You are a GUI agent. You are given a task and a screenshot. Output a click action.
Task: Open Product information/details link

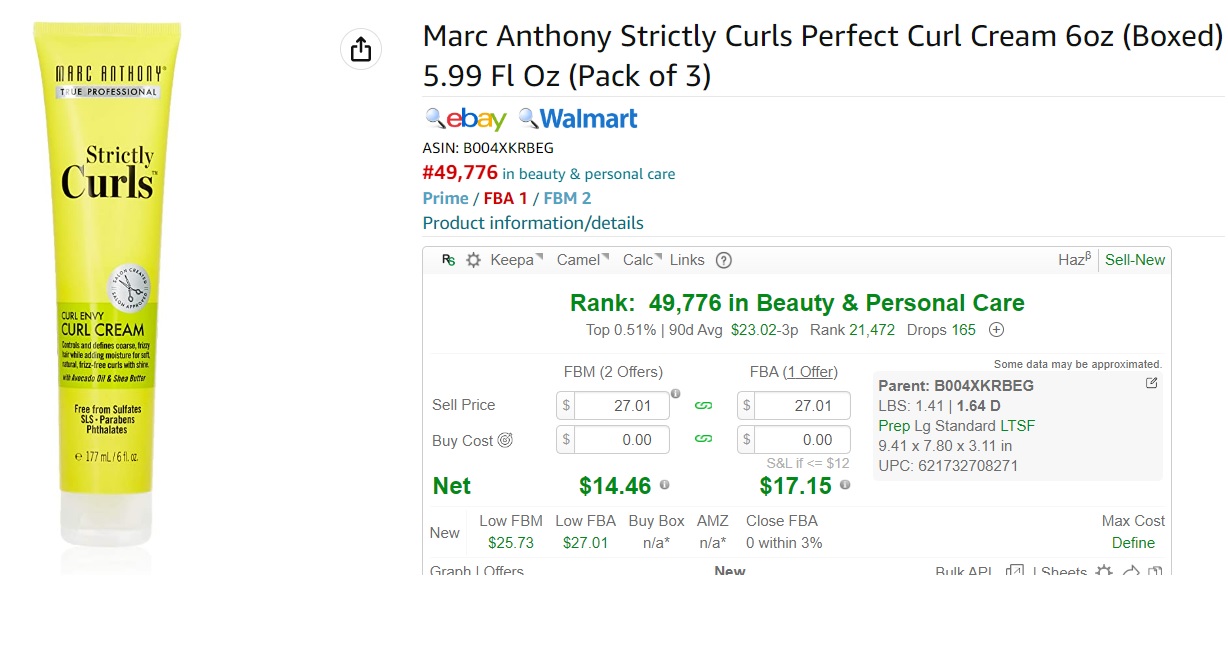click(x=533, y=223)
